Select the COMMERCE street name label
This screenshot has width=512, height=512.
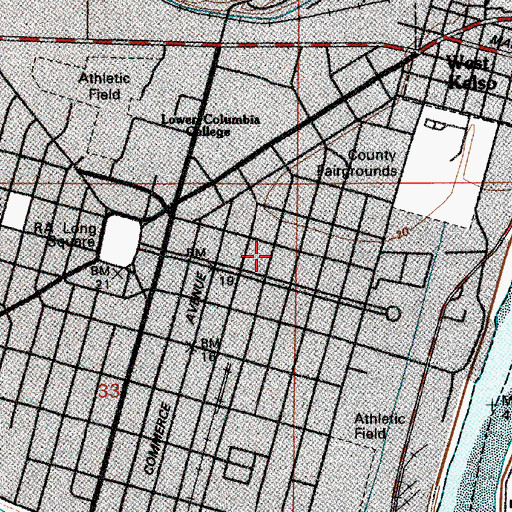point(158,438)
